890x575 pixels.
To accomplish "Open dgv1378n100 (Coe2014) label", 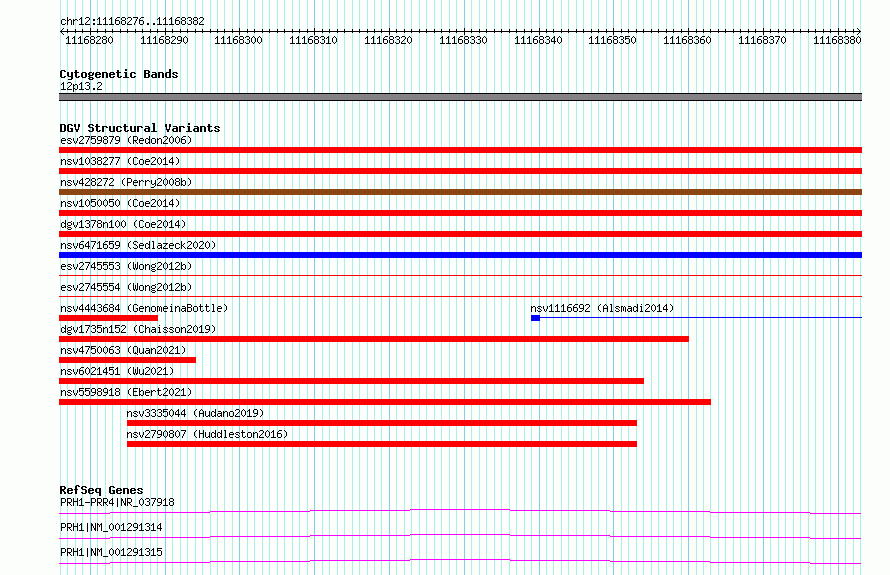I will pyautogui.click(x=123, y=224).
